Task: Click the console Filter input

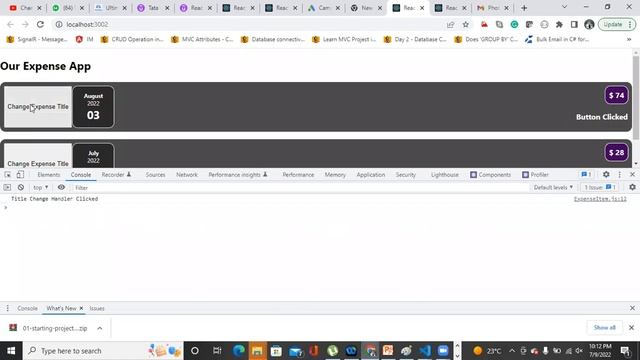Action: 300,188
